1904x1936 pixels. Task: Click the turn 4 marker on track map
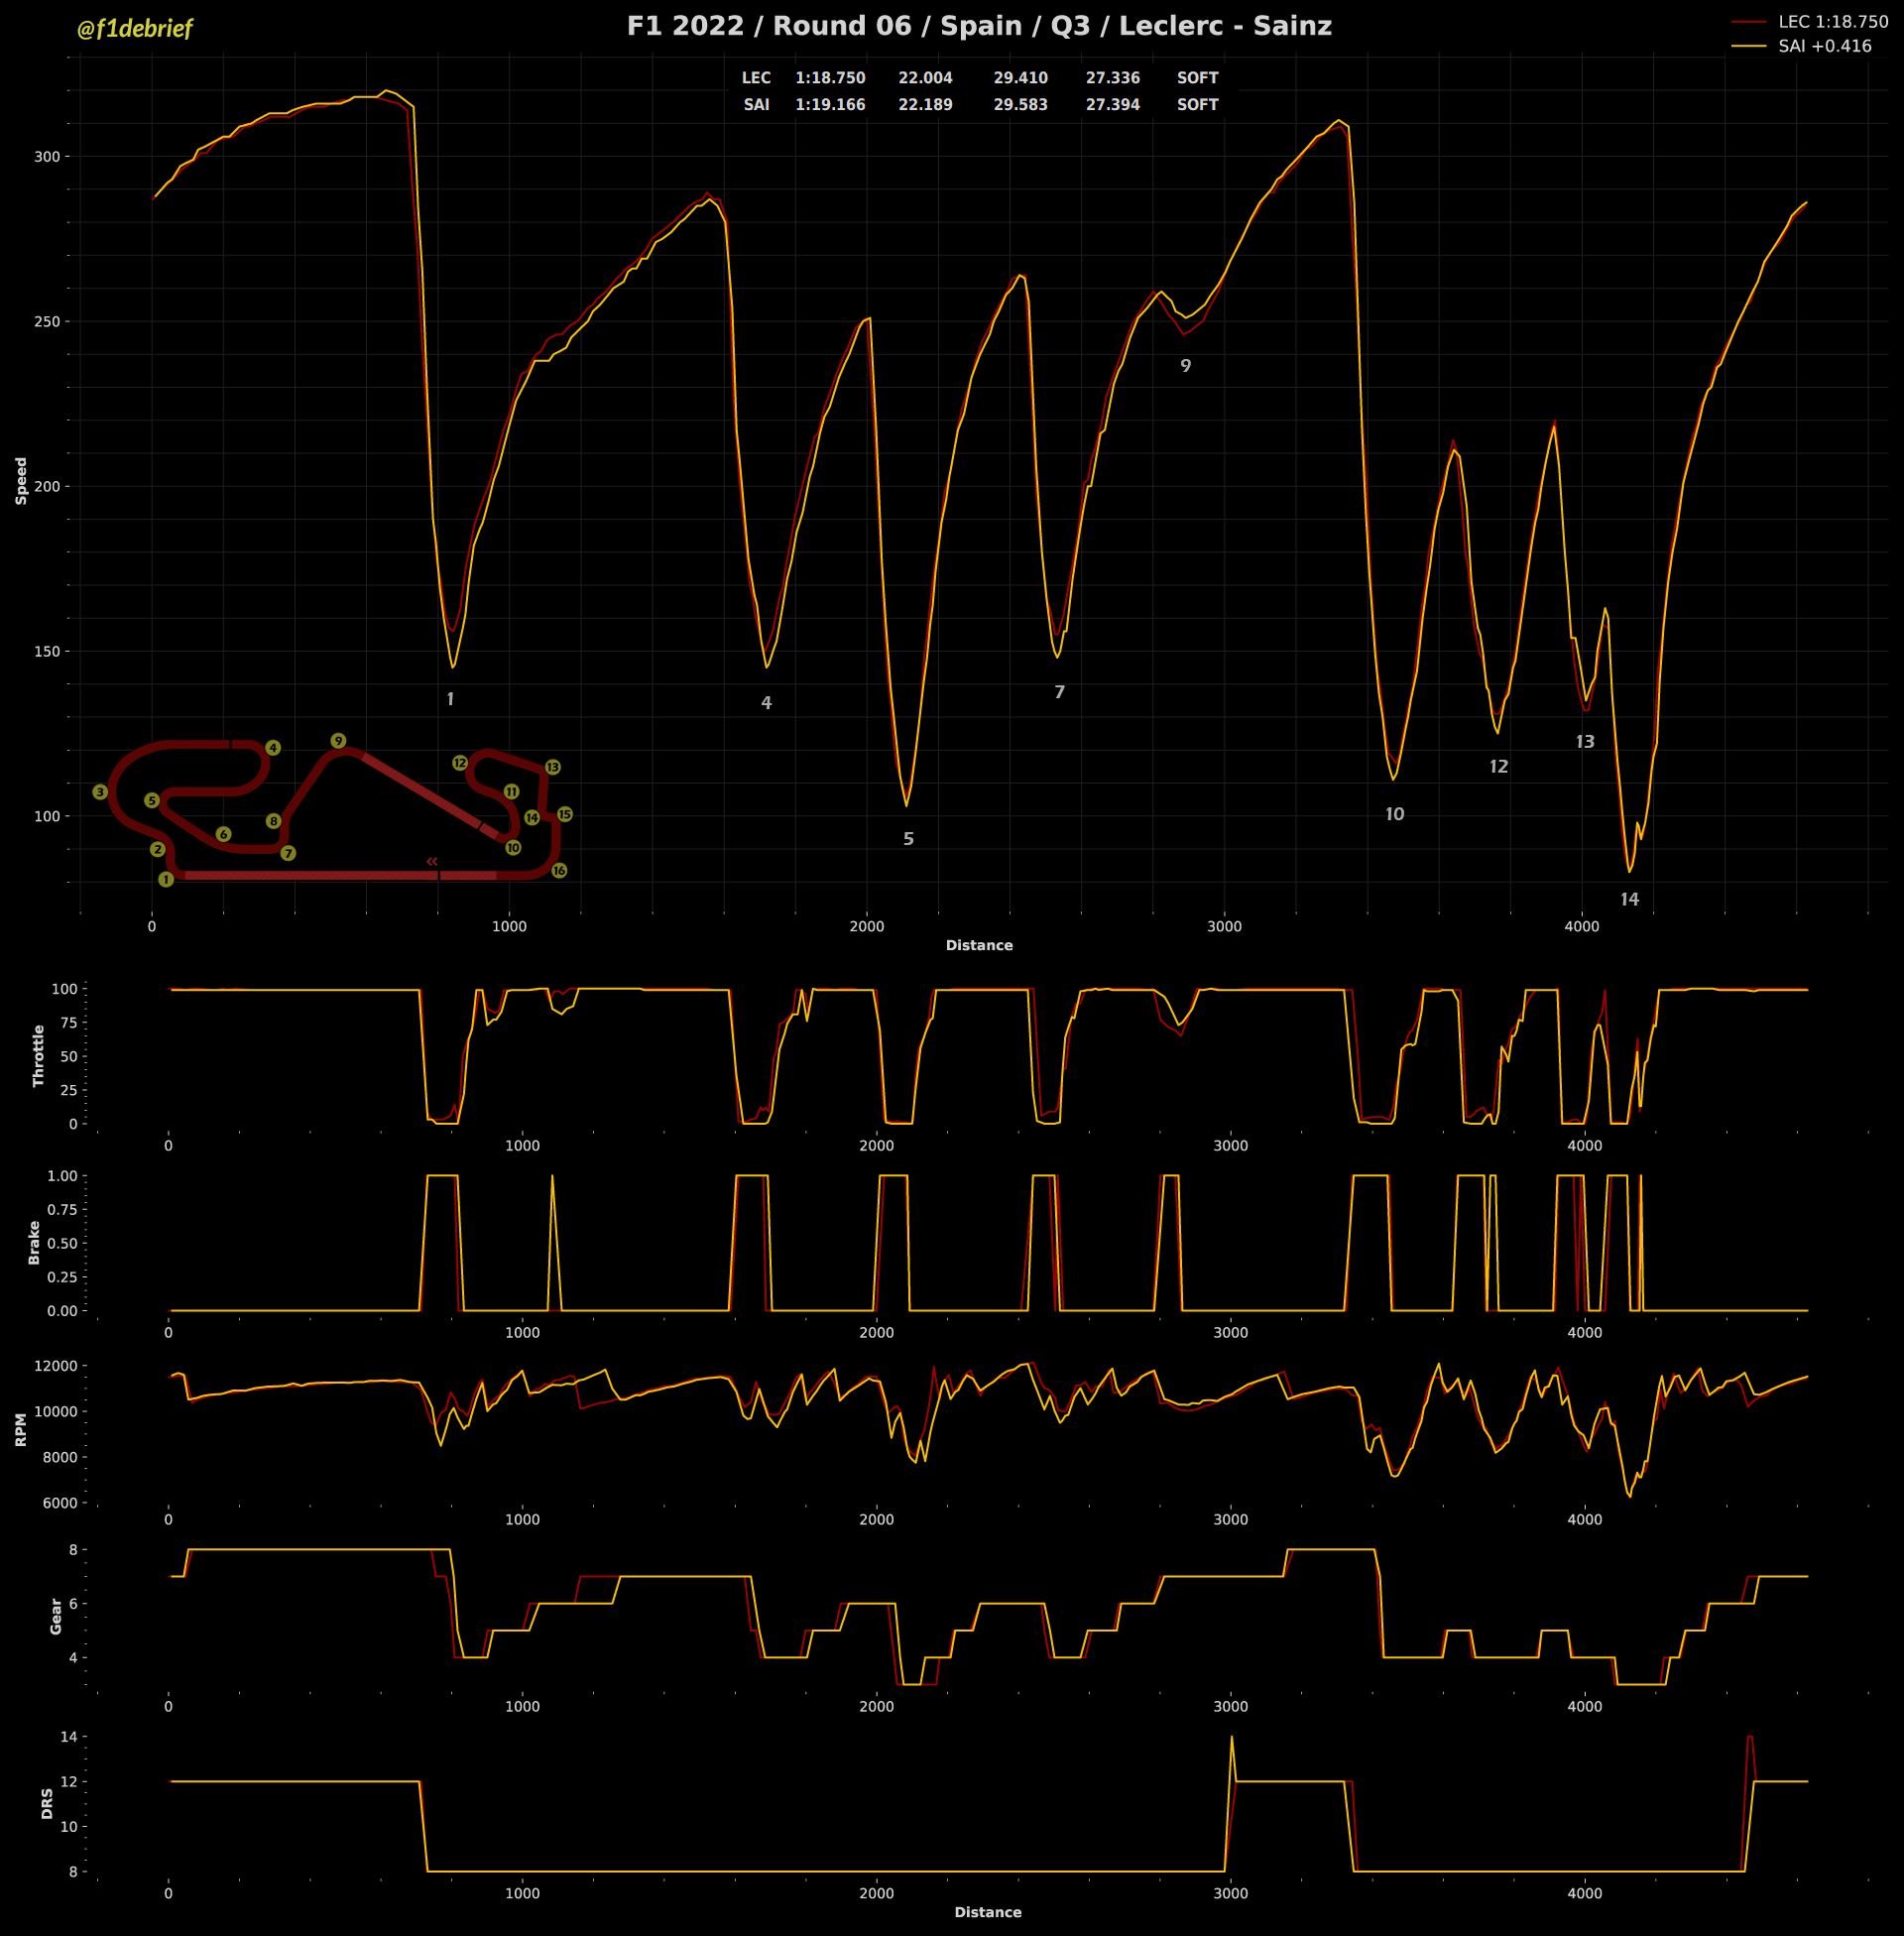point(273,748)
